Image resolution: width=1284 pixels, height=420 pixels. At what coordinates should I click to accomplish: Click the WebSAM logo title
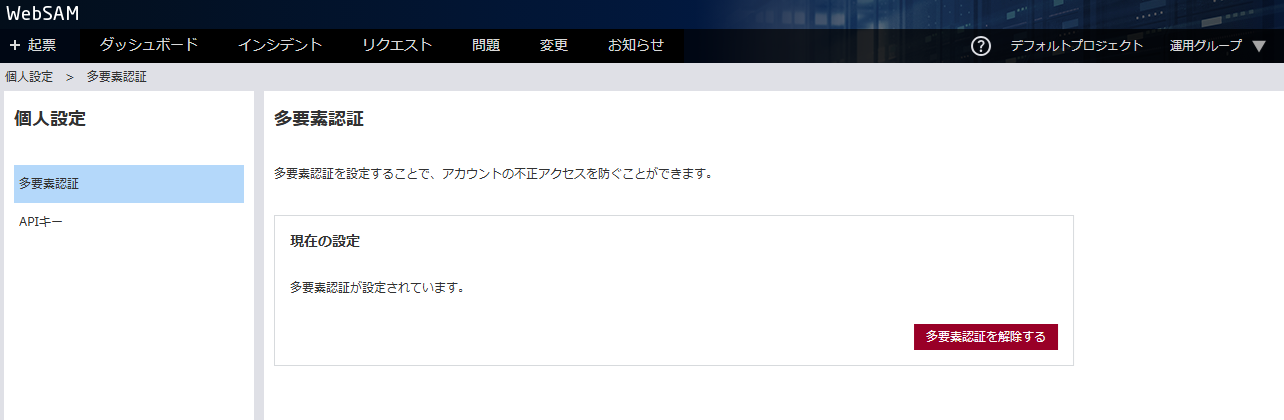coord(43,14)
